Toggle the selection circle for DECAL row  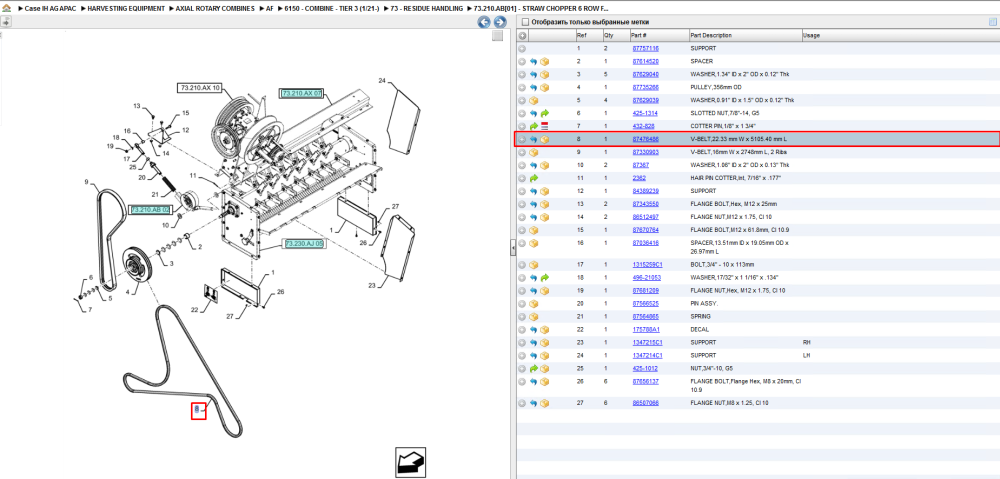(x=522, y=329)
